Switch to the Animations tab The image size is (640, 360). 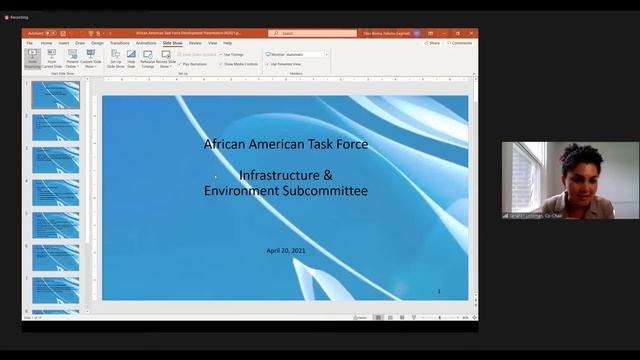pos(146,43)
